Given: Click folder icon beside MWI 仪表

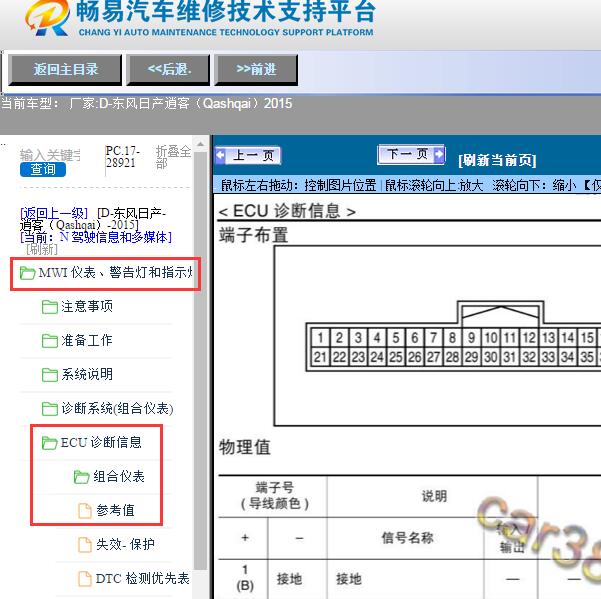Looking at the screenshot, I should [x=28, y=272].
